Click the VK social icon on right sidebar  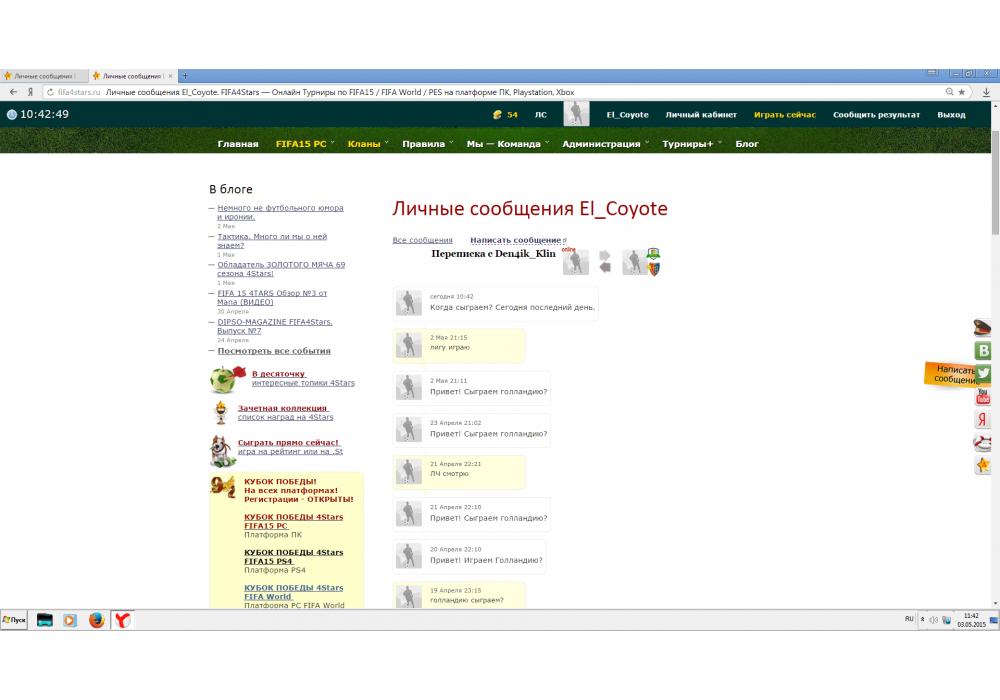983,350
